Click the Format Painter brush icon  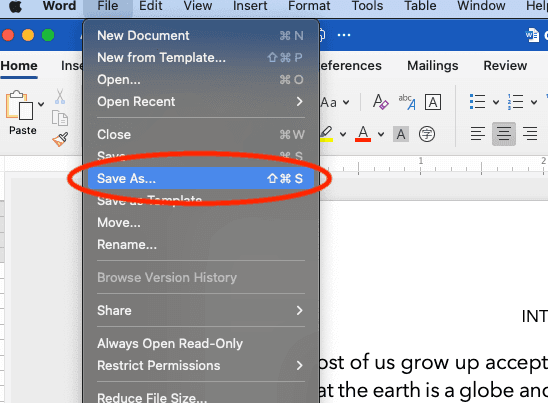pos(60,139)
